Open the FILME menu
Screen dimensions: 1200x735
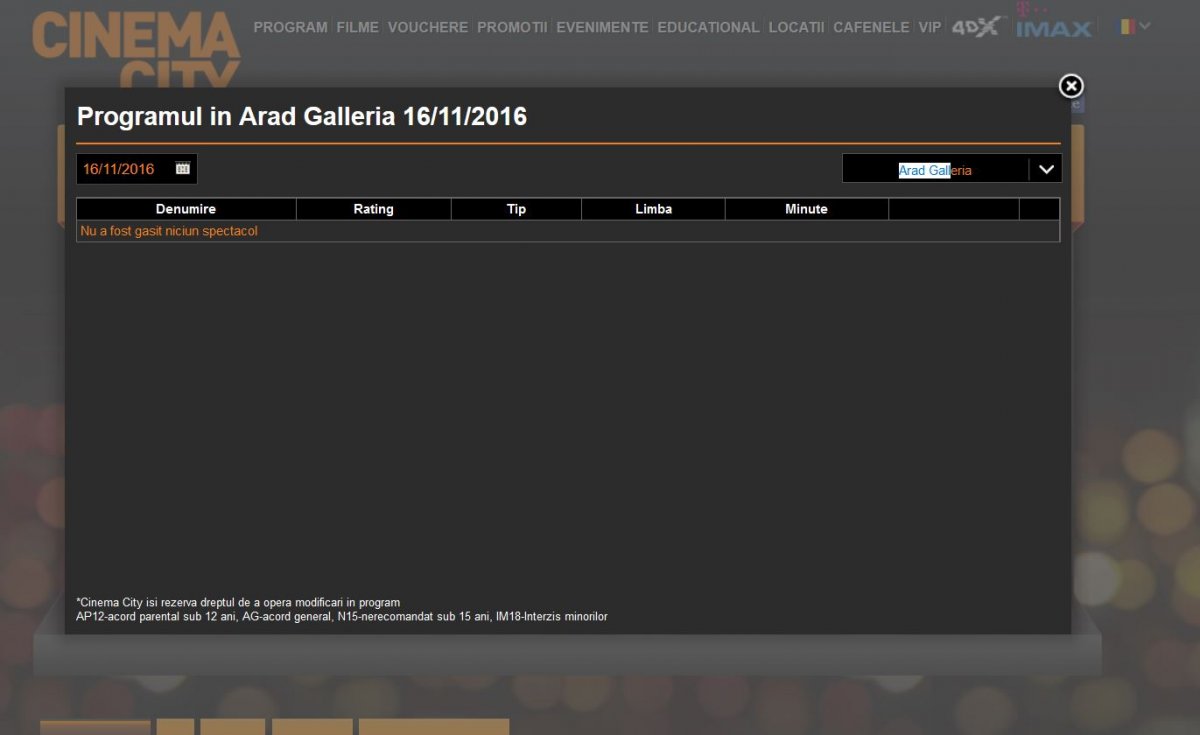pos(358,27)
